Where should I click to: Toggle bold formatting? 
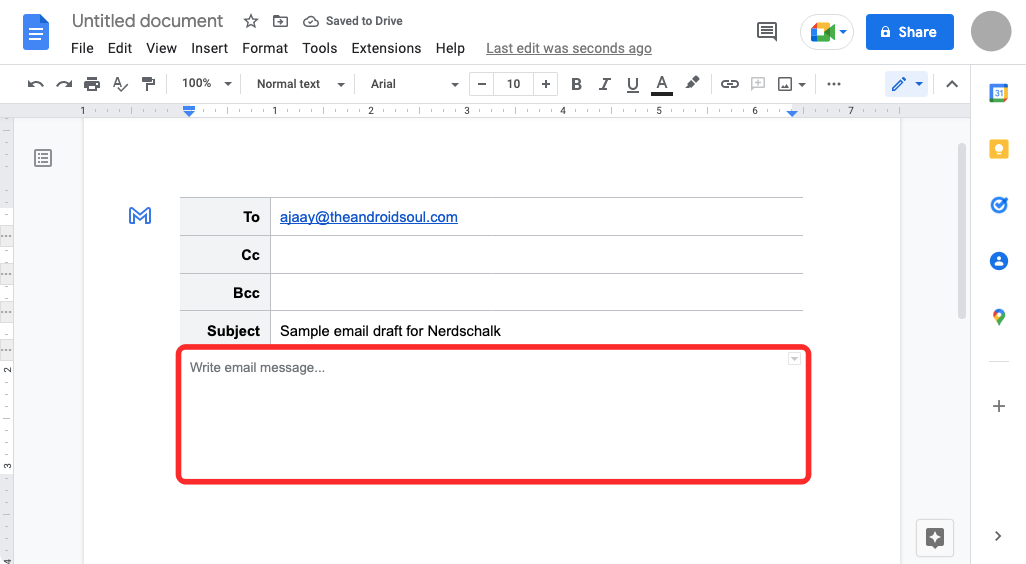pyautogui.click(x=576, y=84)
